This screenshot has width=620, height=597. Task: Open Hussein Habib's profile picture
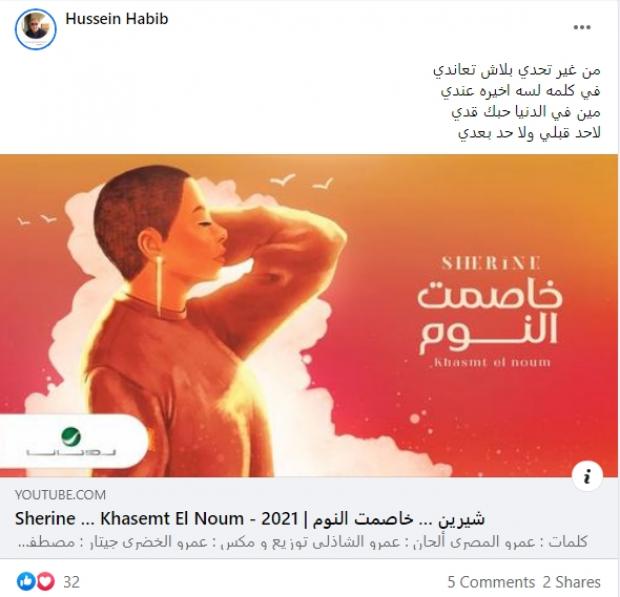36,29
